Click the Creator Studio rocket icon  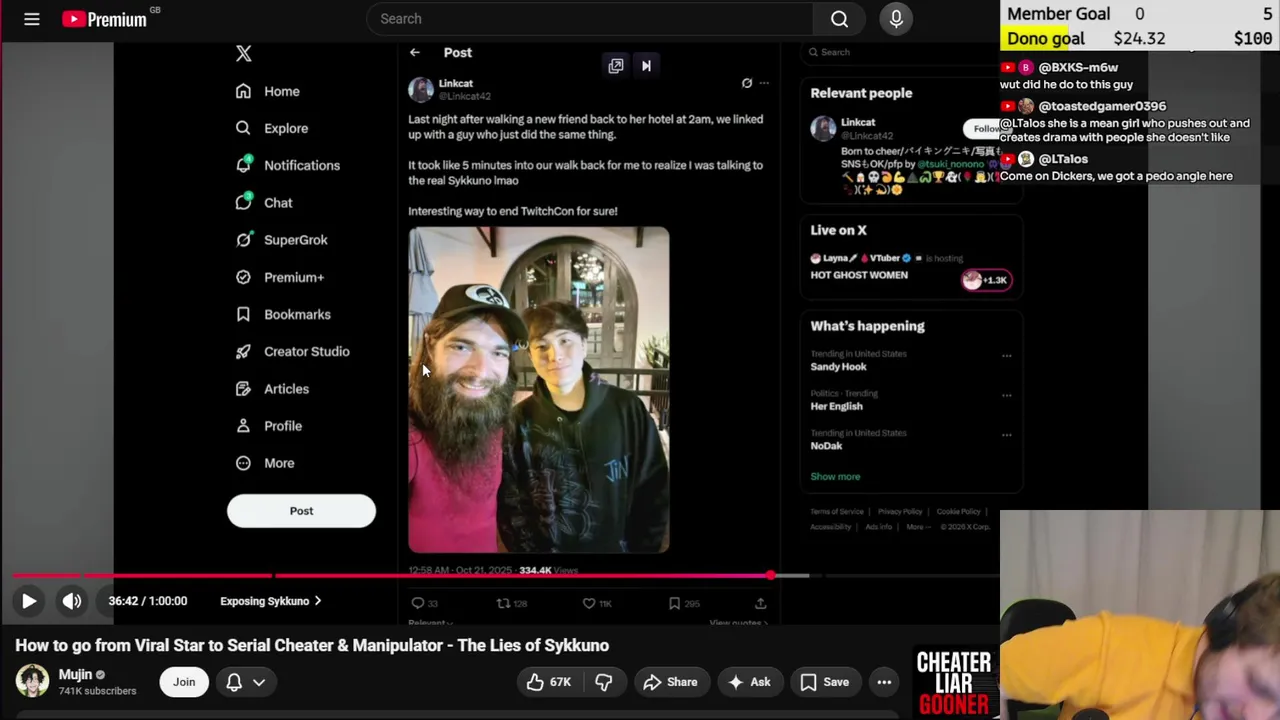(x=243, y=351)
